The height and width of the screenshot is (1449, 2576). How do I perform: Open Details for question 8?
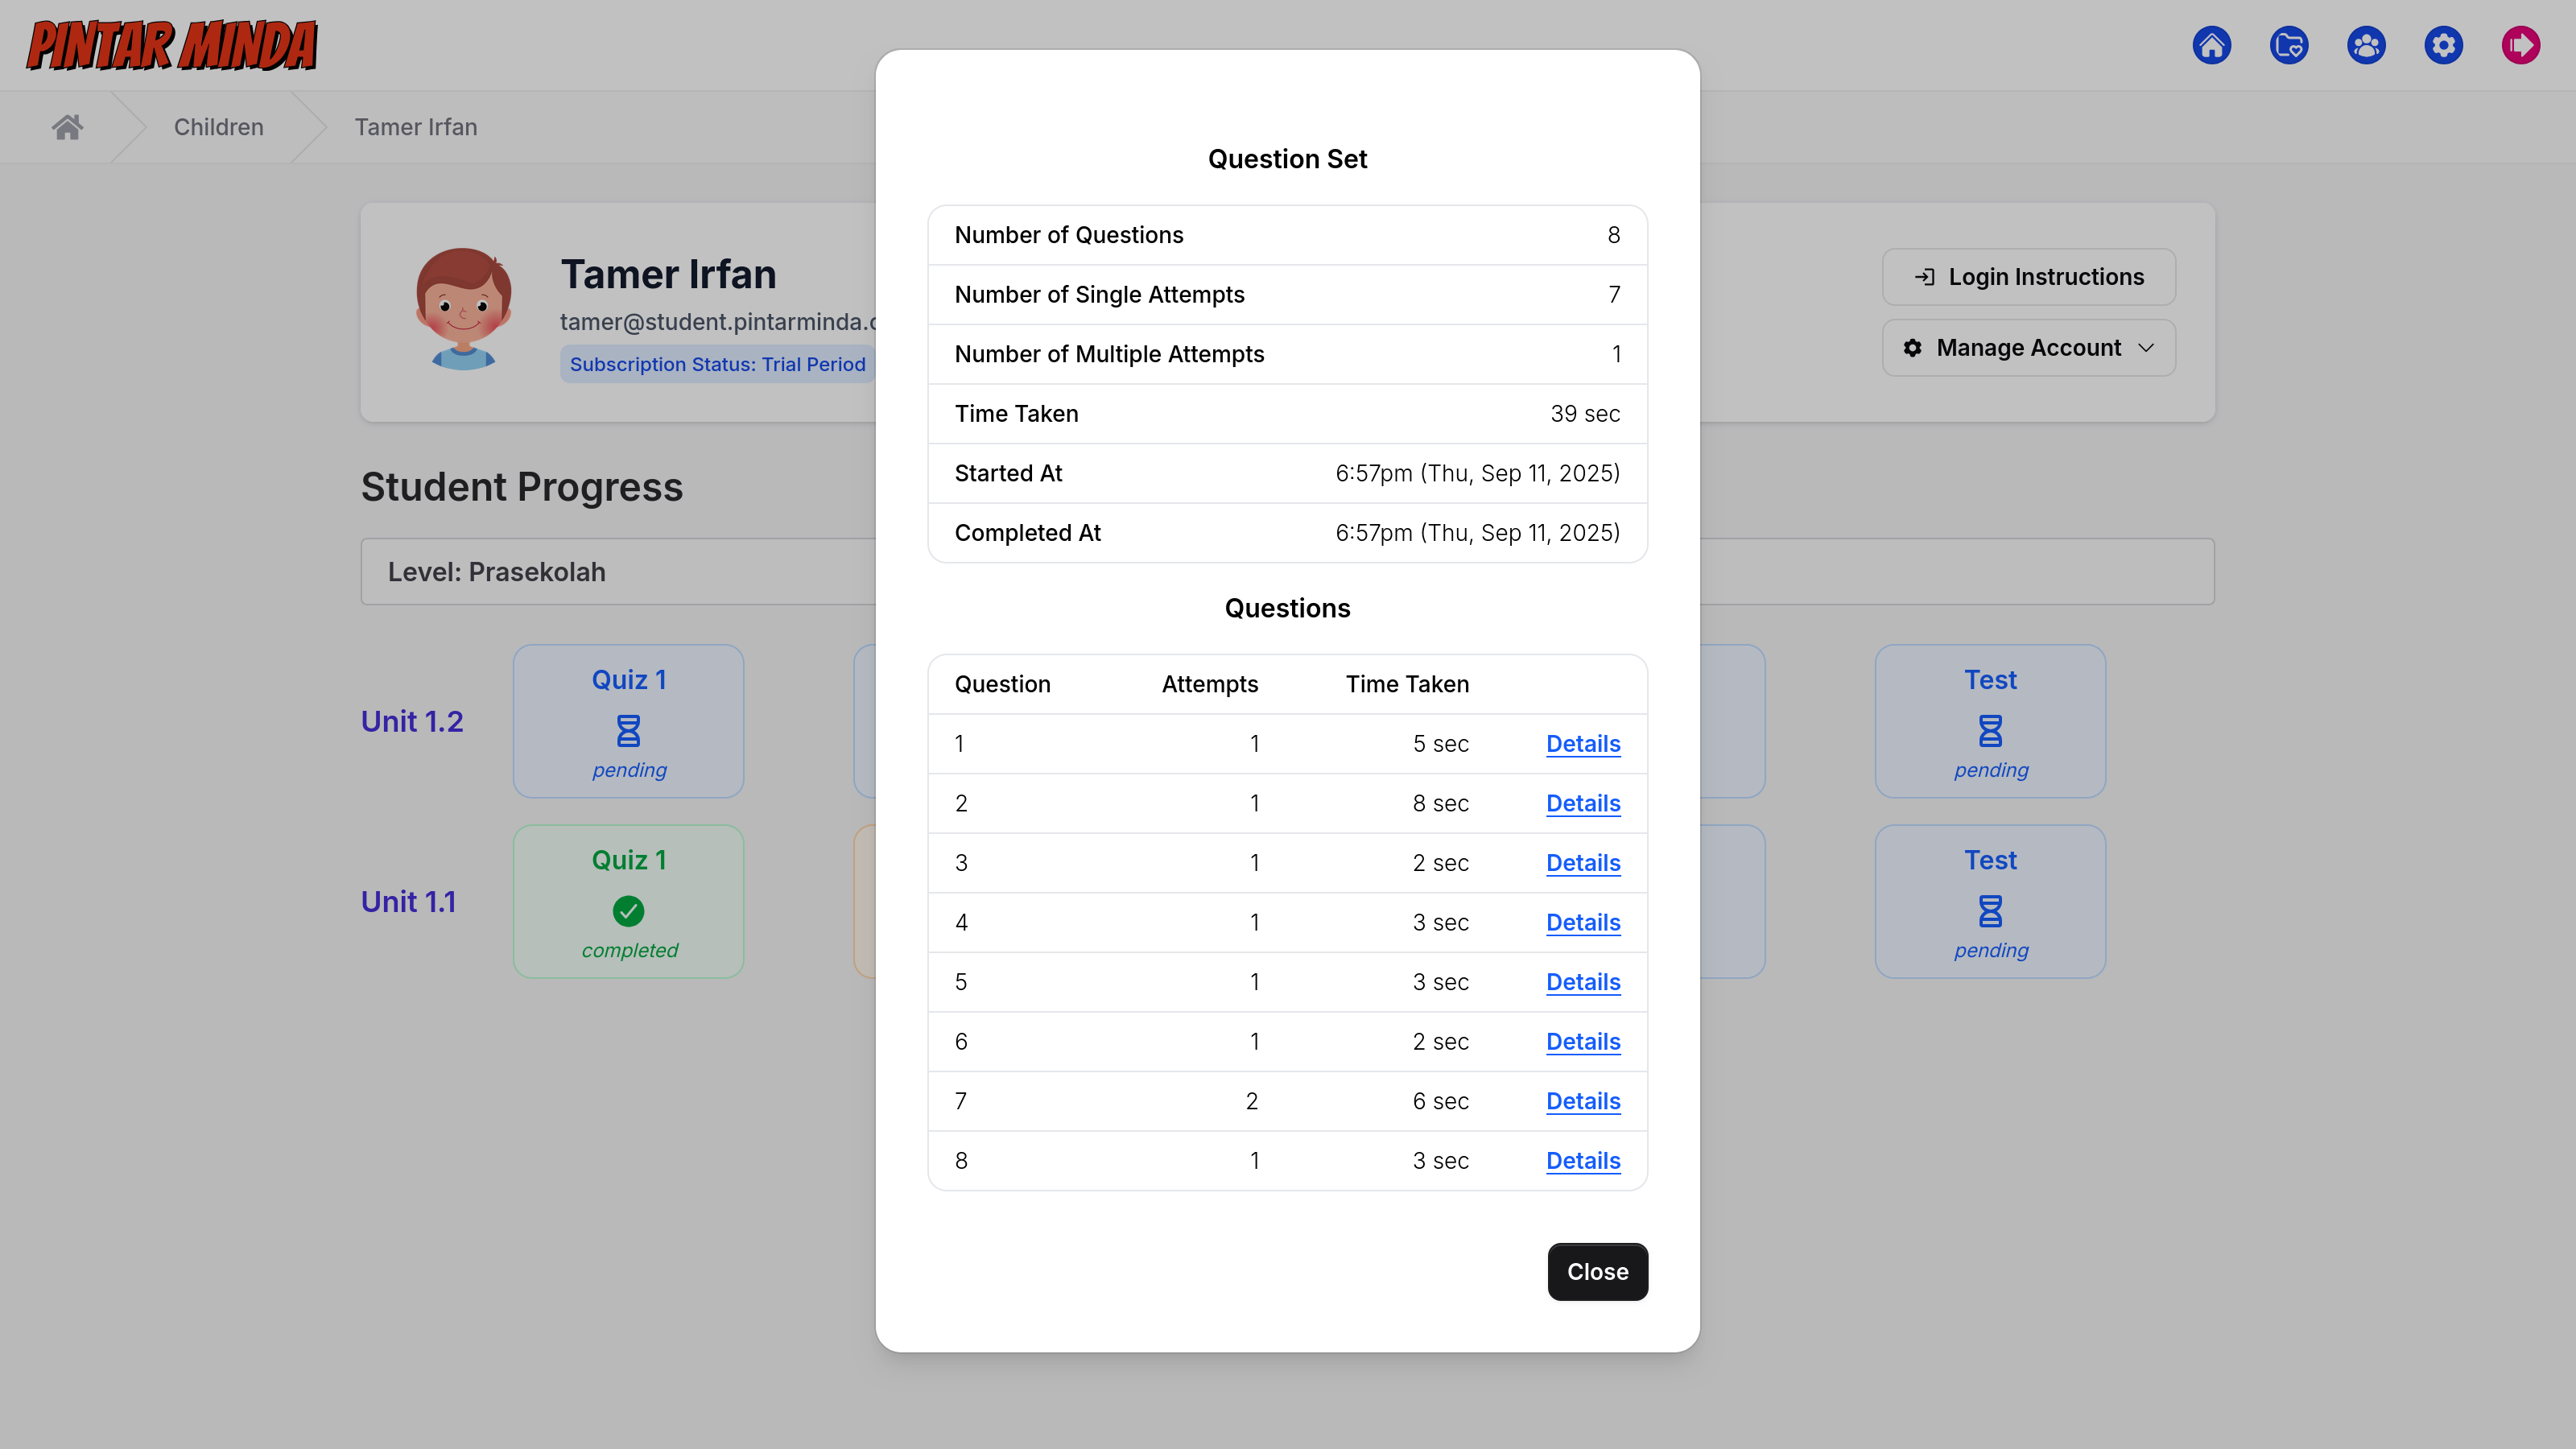[1583, 1161]
